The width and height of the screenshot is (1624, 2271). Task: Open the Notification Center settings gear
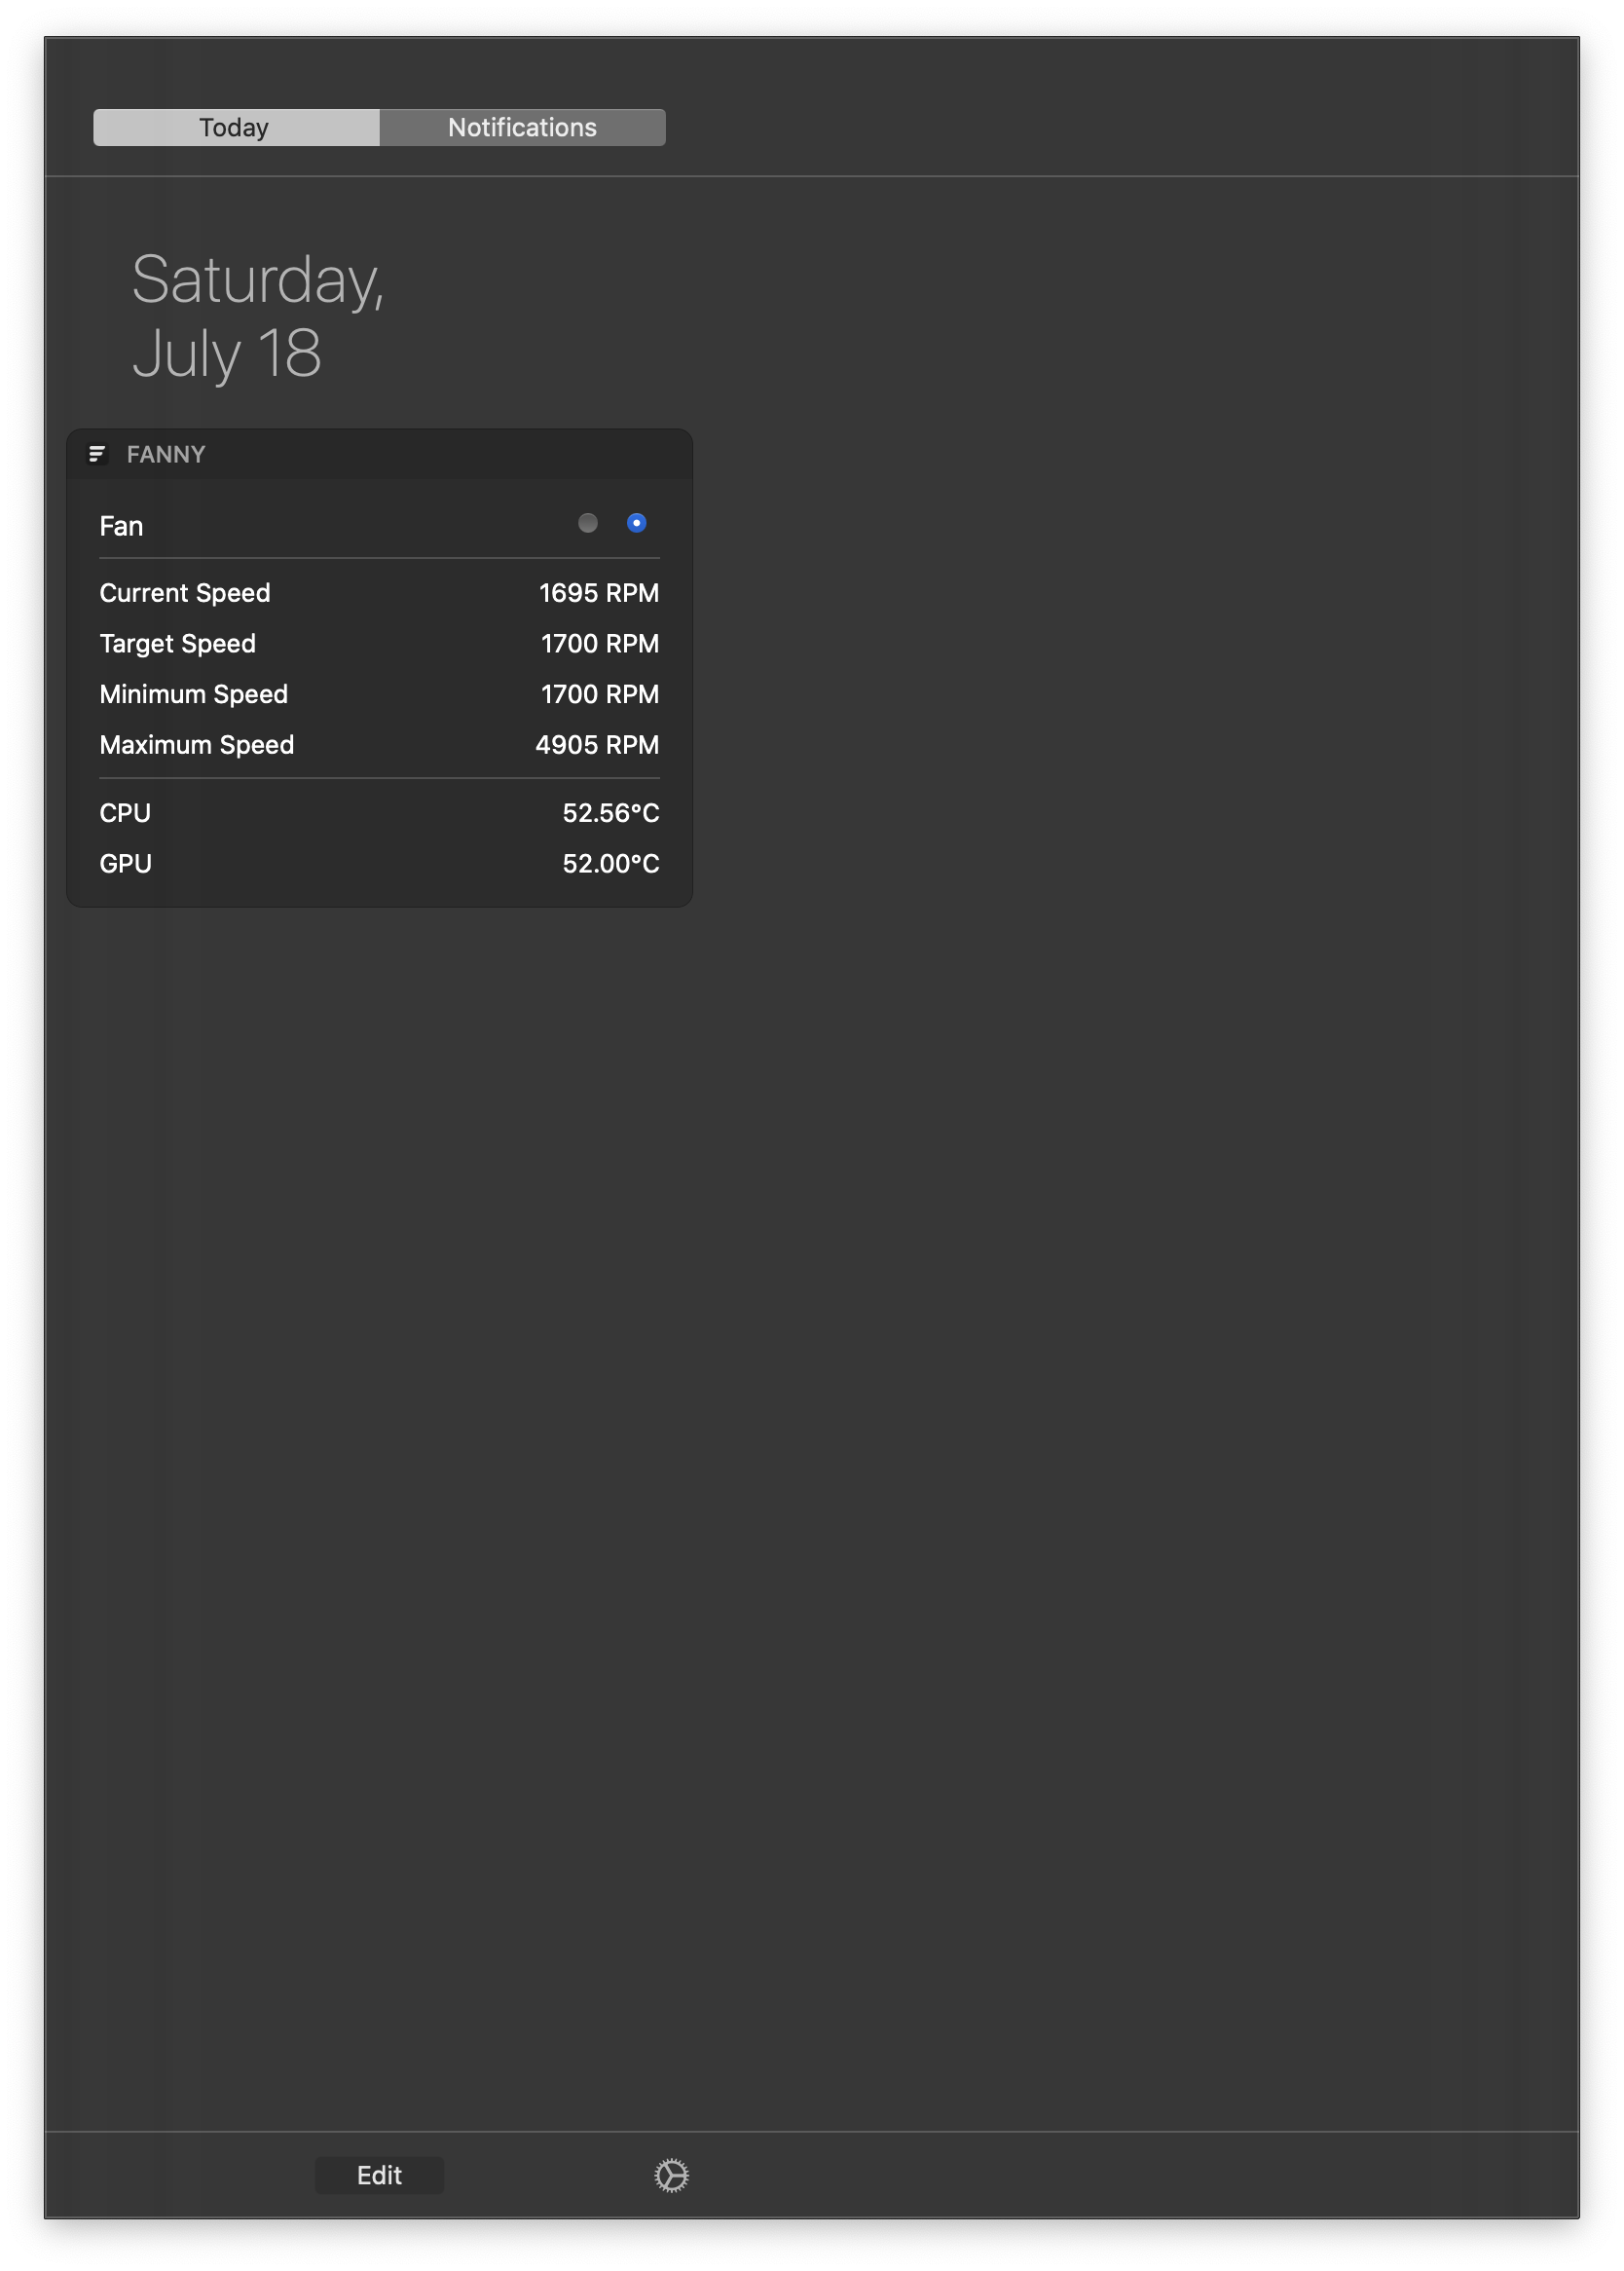671,2175
